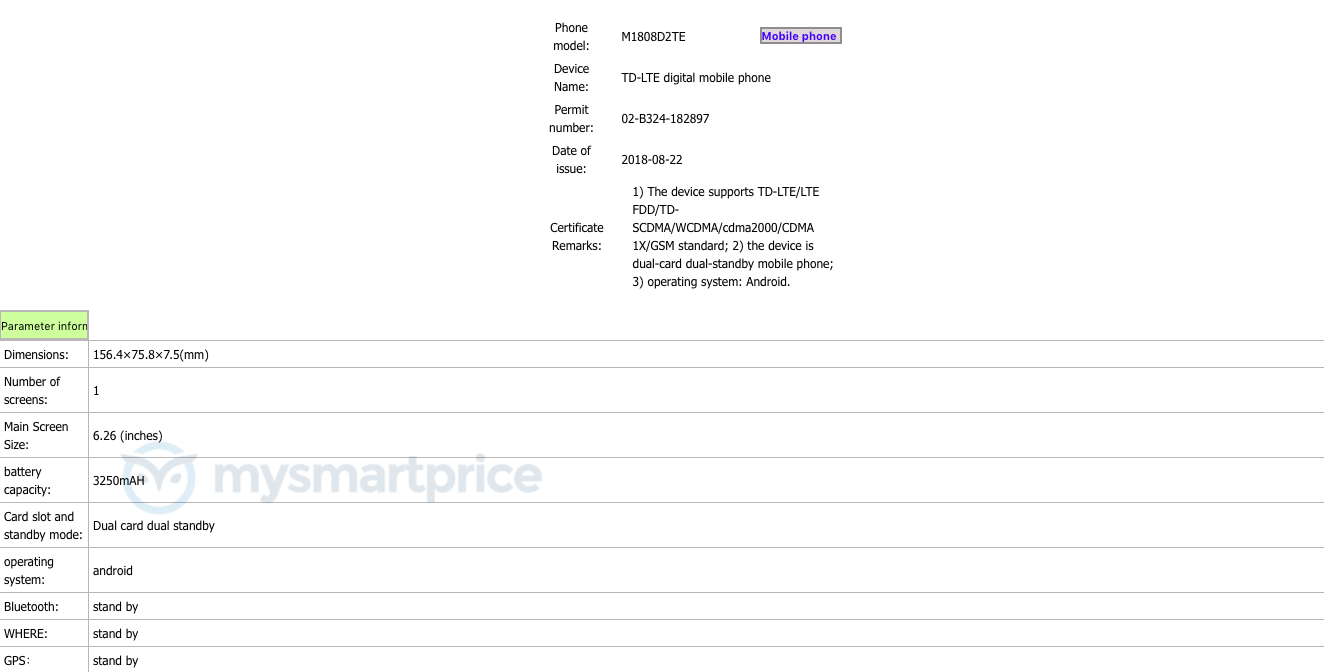The height and width of the screenshot is (672, 1324).
Task: Select 'stand by' value in GPS row
Action: pyautogui.click(x=115, y=661)
